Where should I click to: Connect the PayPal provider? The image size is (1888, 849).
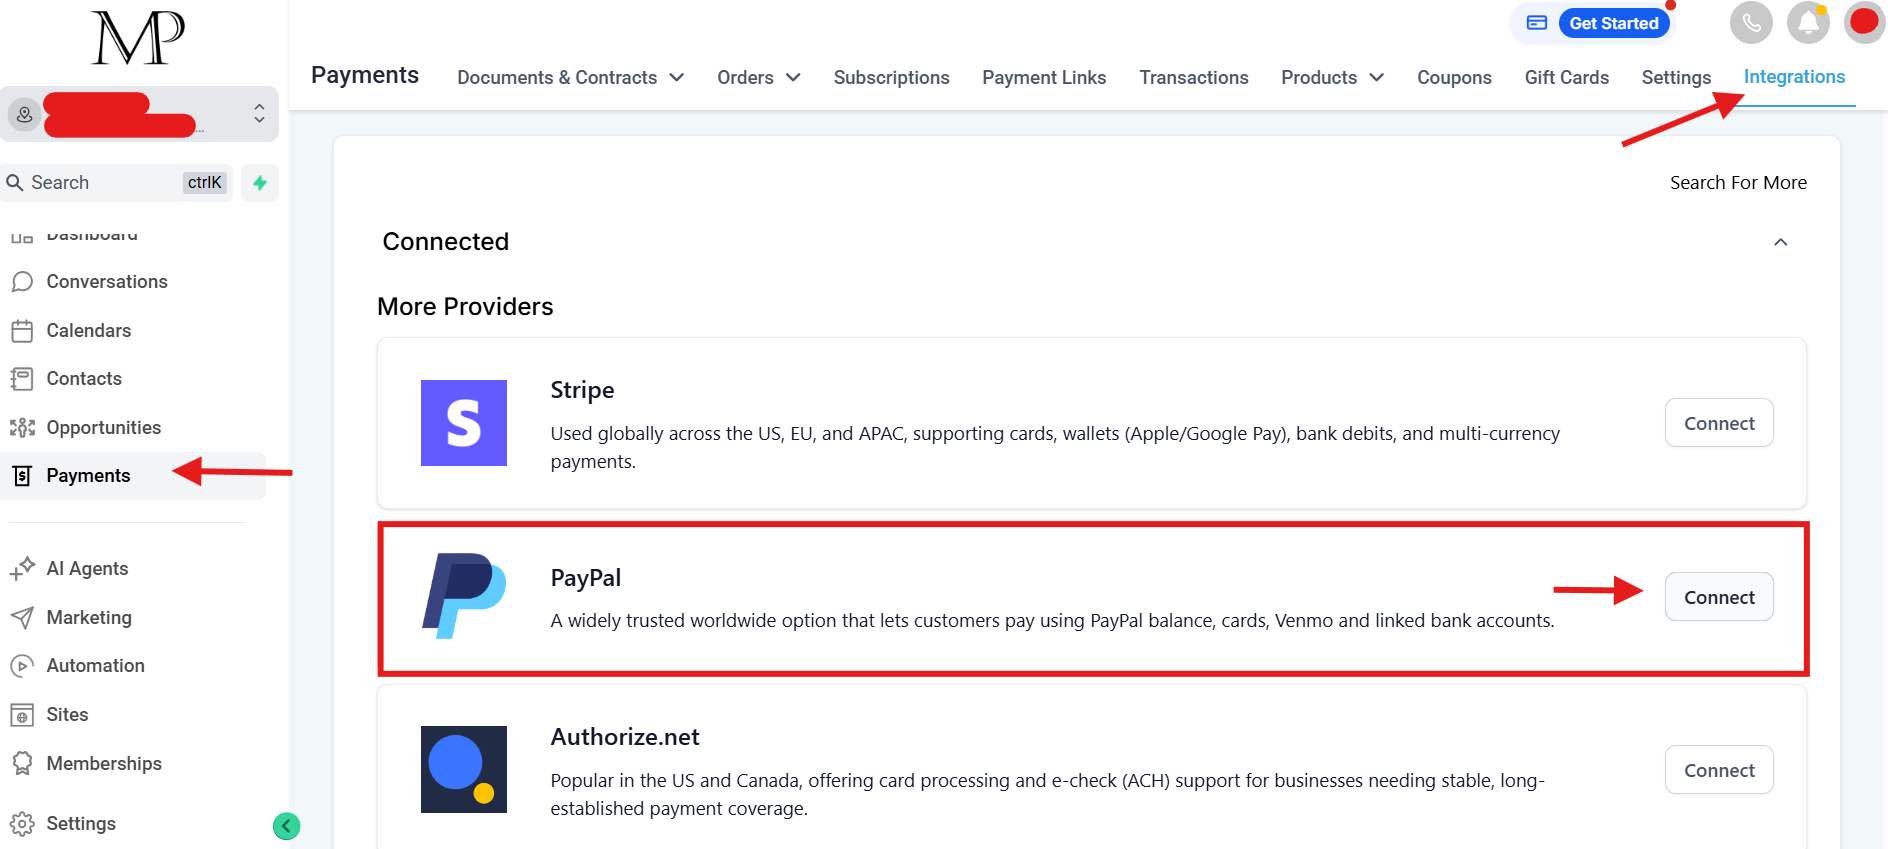click(1719, 597)
